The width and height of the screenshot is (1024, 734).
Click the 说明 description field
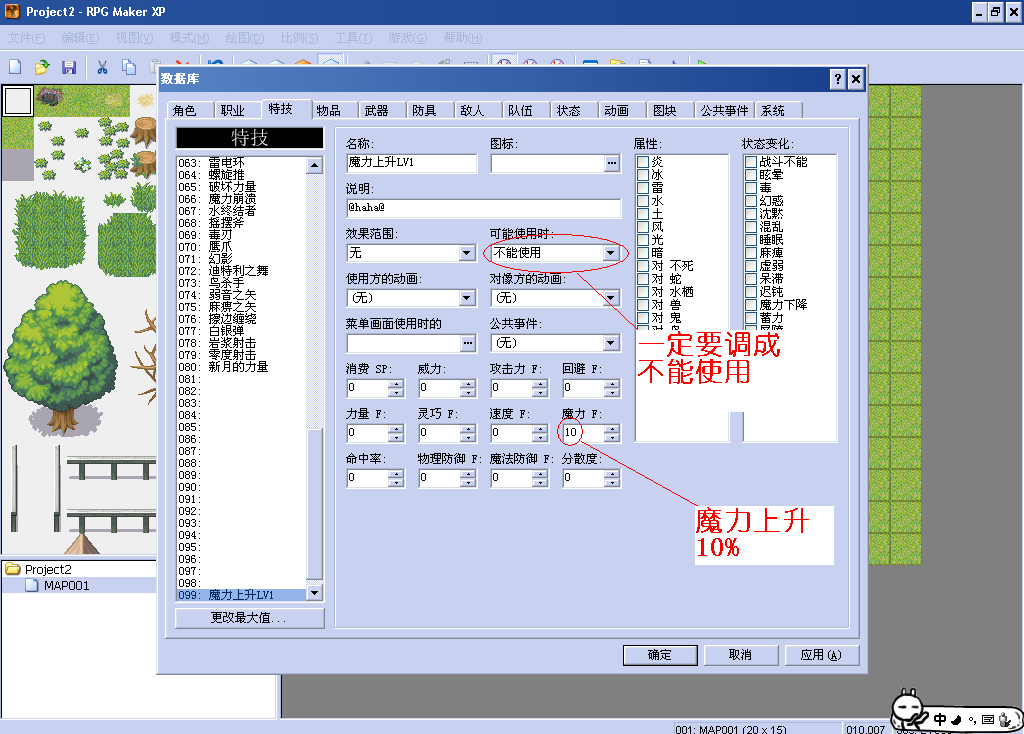pos(483,208)
